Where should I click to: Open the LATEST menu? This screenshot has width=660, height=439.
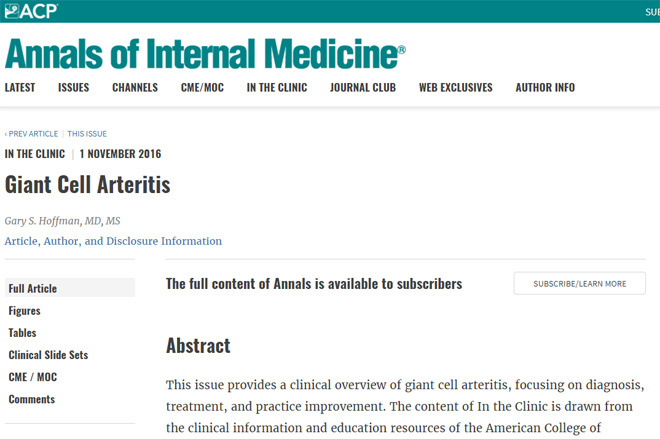click(20, 88)
